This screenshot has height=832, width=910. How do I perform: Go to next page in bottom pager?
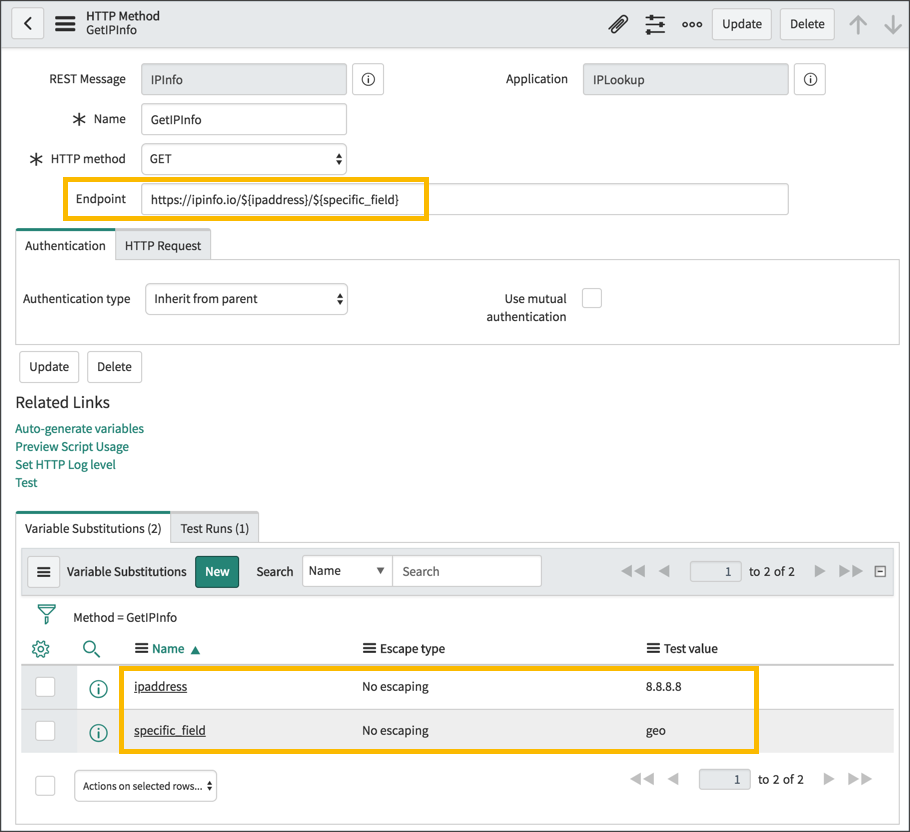click(x=829, y=779)
